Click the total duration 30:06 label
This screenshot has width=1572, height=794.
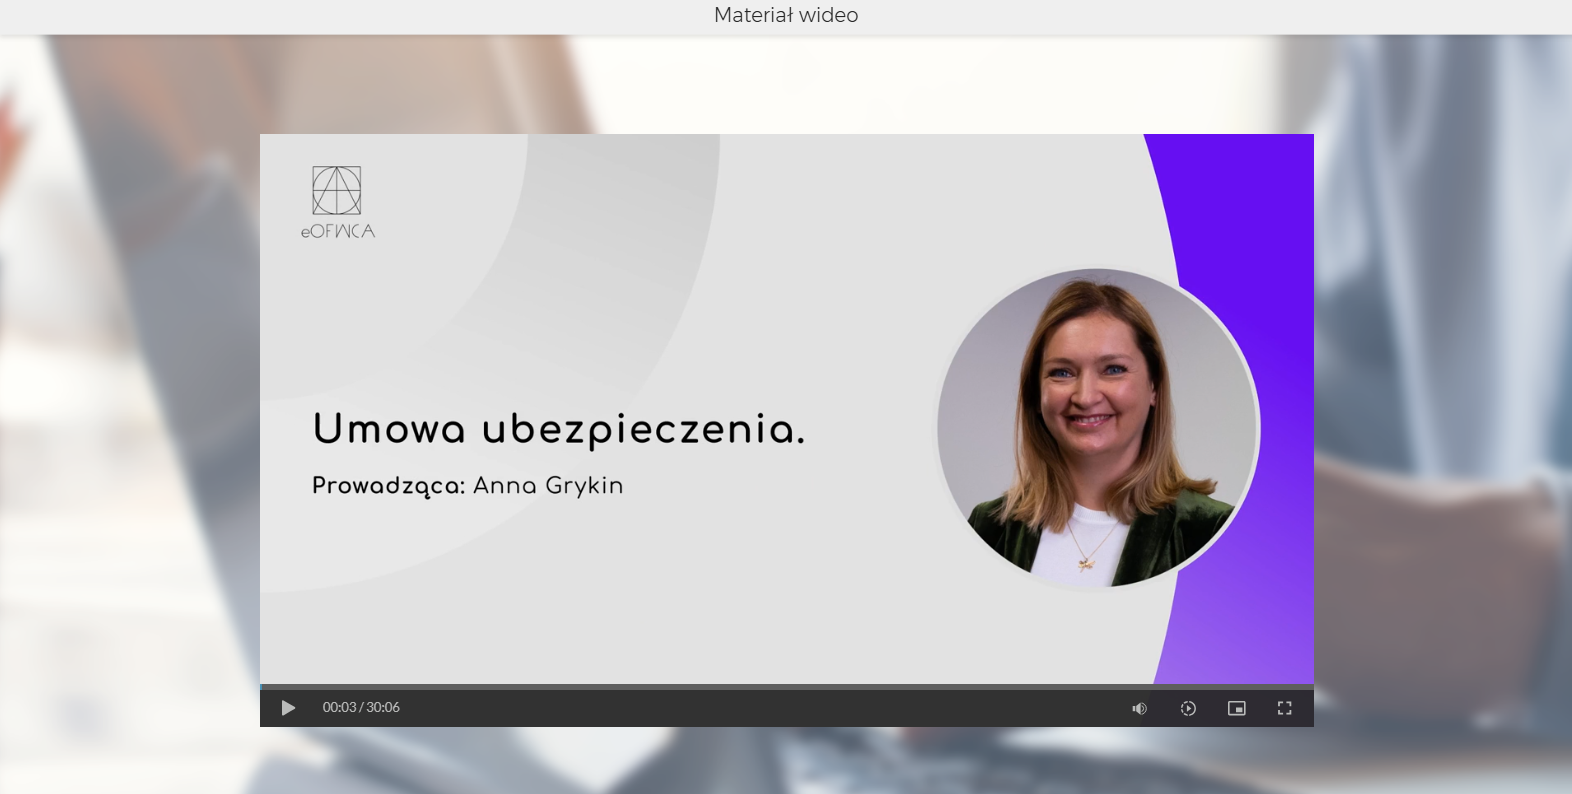point(383,708)
